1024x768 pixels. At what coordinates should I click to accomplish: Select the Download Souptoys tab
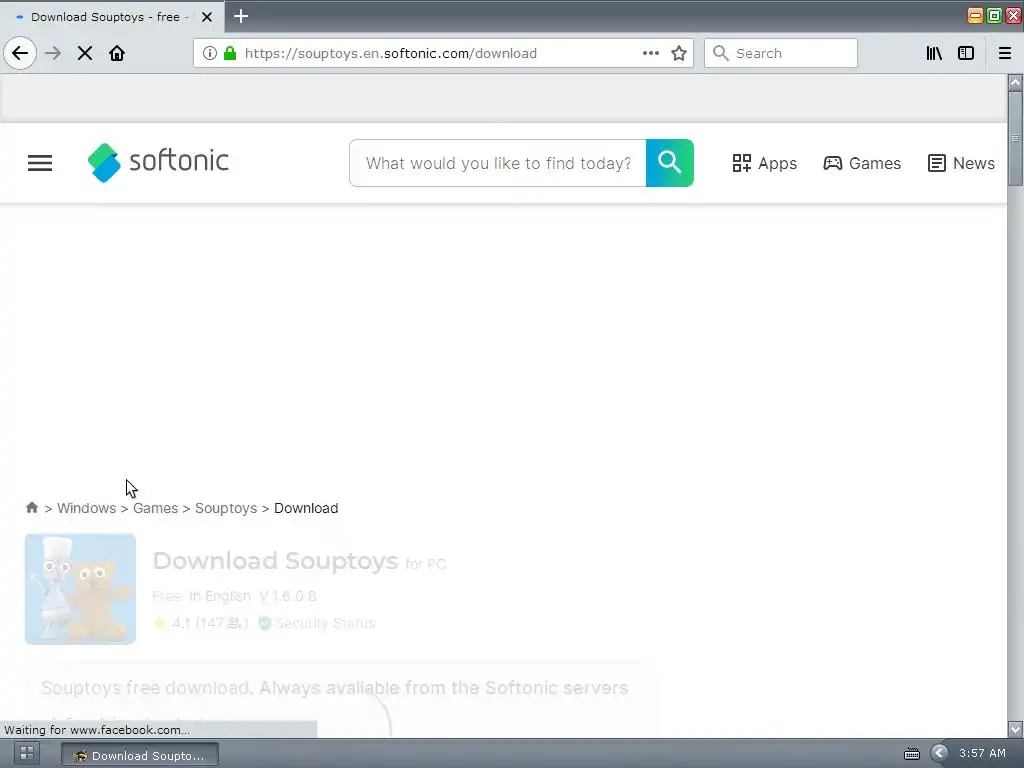point(111,17)
